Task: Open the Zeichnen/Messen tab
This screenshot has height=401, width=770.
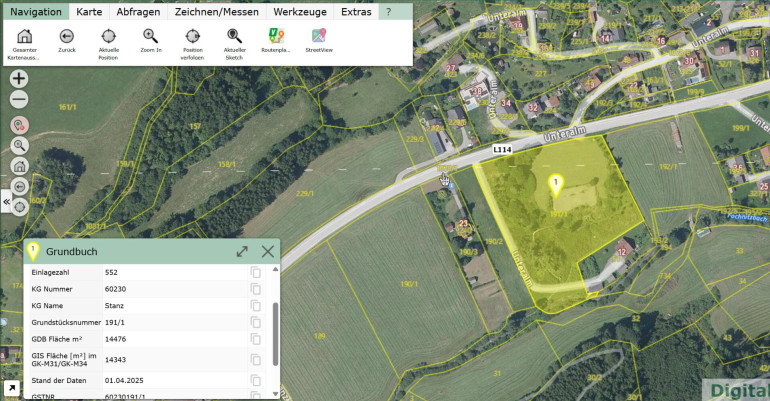Action: (x=216, y=12)
